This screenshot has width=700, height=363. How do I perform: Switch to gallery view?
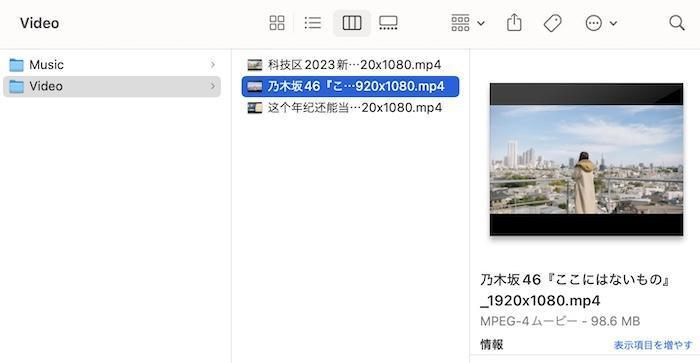[x=388, y=23]
